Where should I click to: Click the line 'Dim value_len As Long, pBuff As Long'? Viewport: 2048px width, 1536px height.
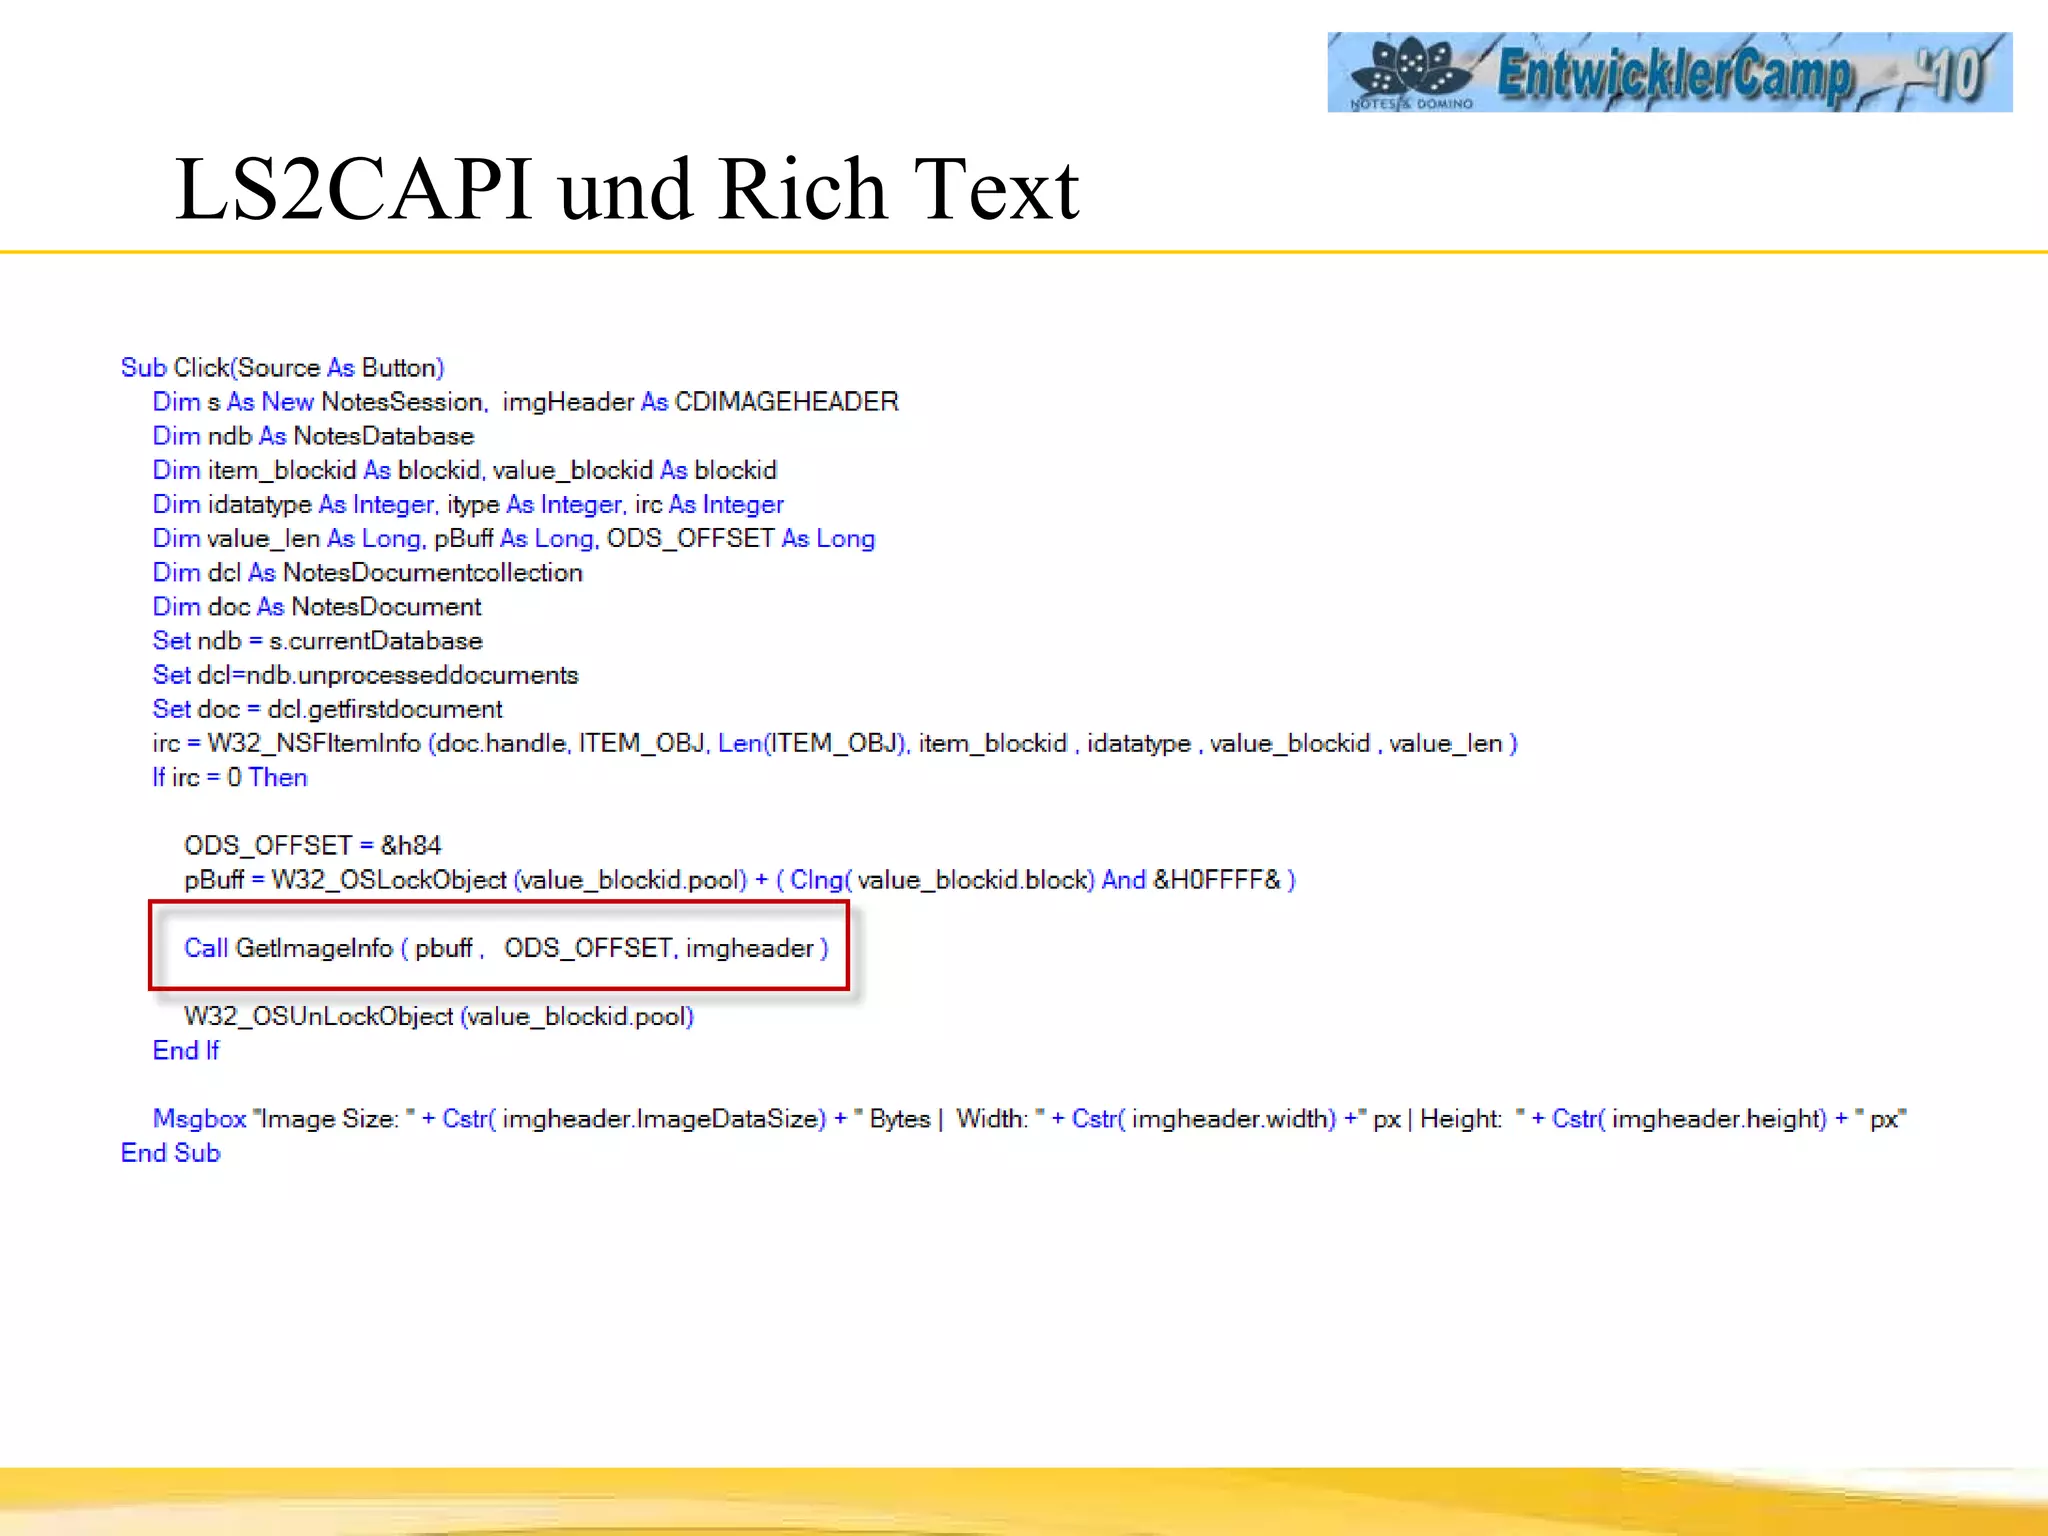pyautogui.click(x=514, y=538)
